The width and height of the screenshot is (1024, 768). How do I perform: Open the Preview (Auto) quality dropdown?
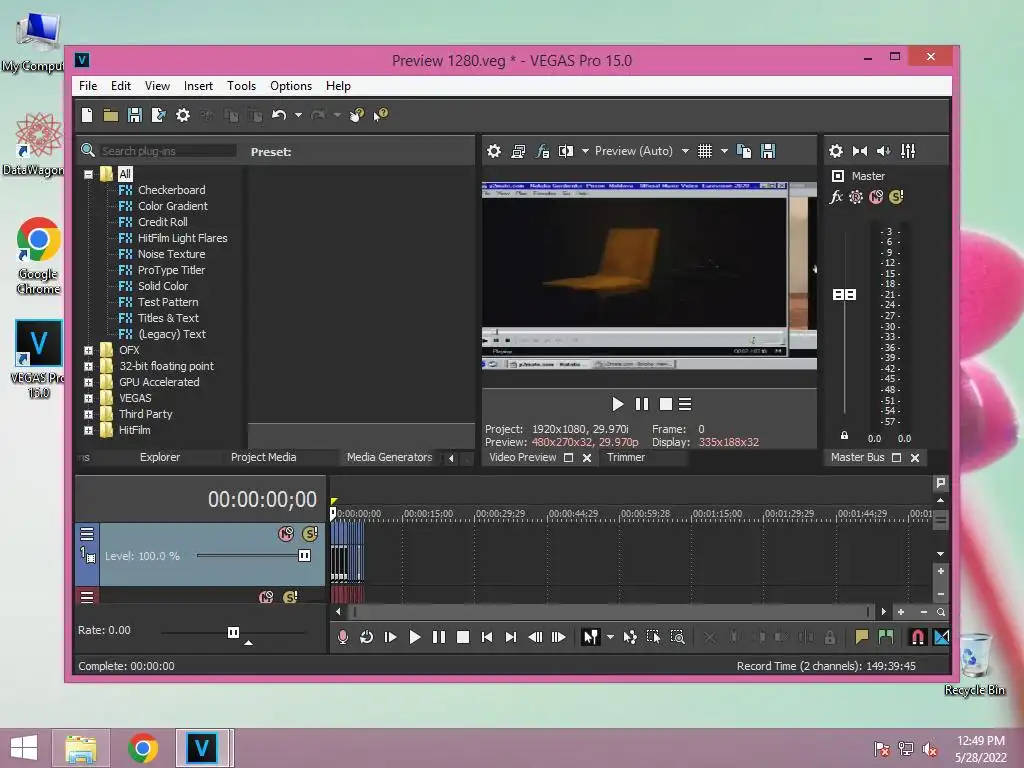coord(685,152)
